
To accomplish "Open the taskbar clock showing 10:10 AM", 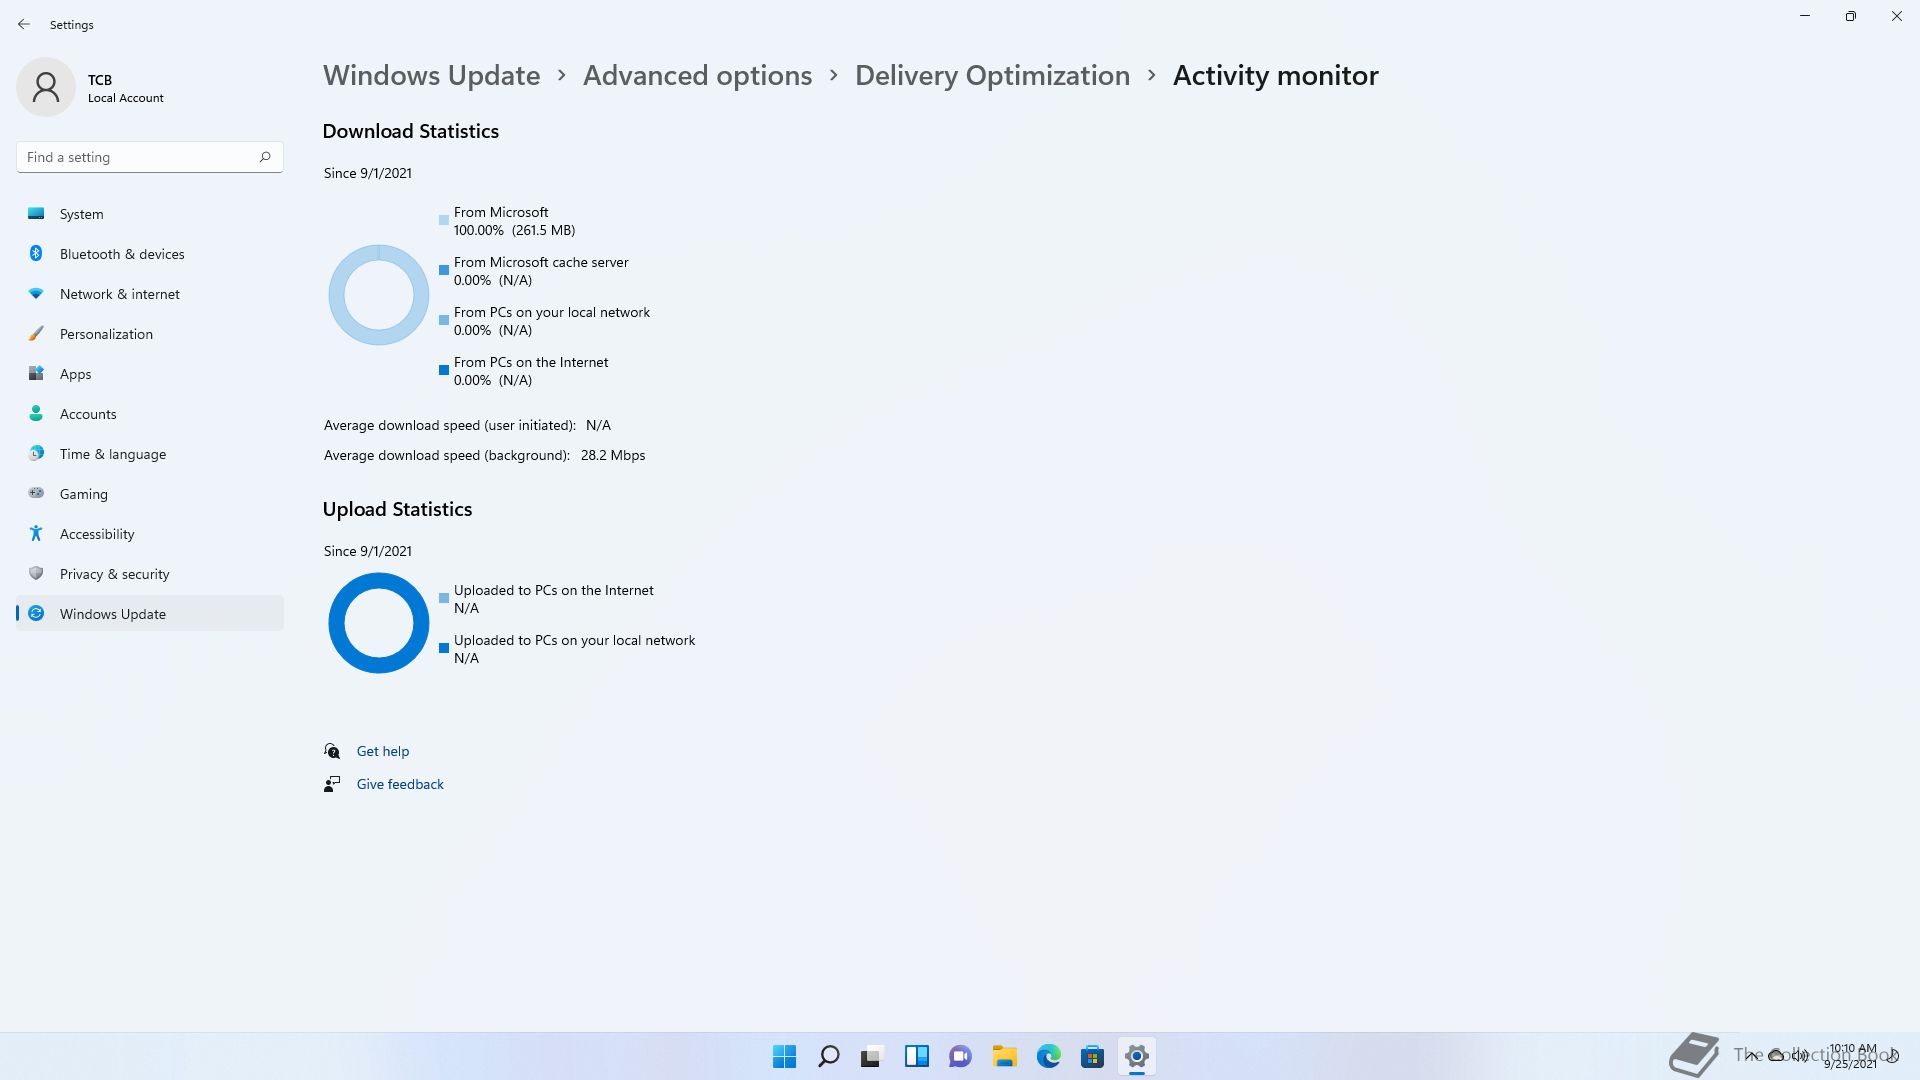I will pyautogui.click(x=1852, y=1056).
